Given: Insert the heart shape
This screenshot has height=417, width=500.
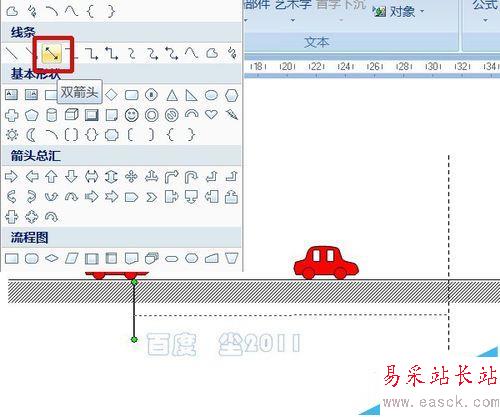Looking at the screenshot, I should [211, 114].
